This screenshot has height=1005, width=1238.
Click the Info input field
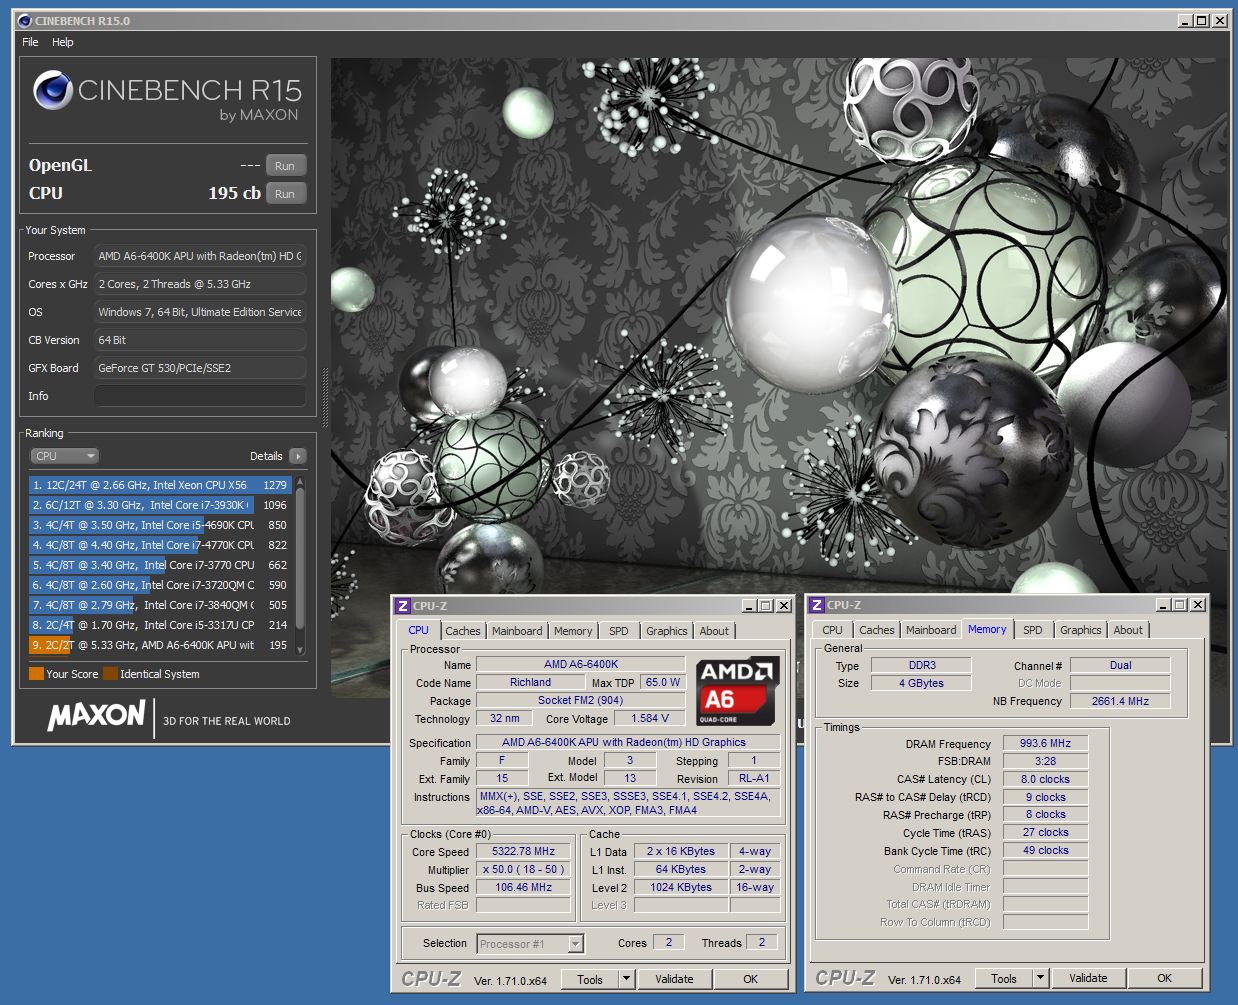tap(200, 396)
